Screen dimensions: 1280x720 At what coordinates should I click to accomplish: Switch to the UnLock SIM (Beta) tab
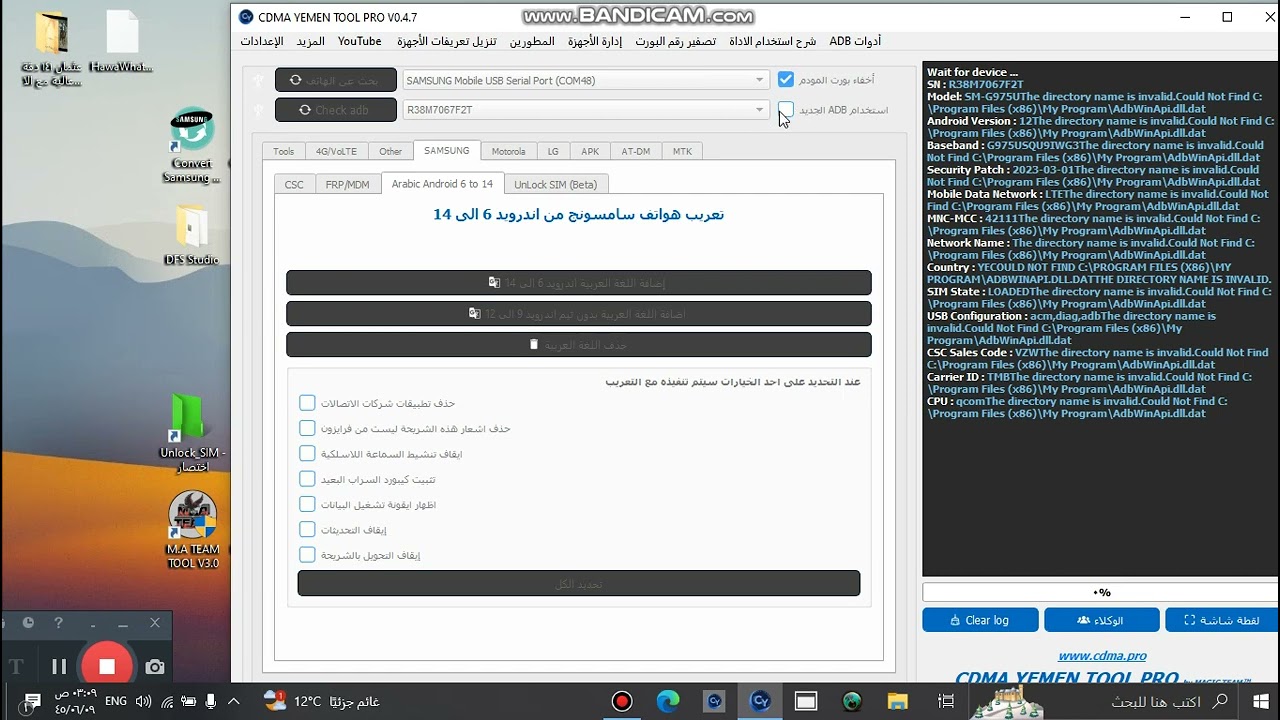click(x=555, y=184)
